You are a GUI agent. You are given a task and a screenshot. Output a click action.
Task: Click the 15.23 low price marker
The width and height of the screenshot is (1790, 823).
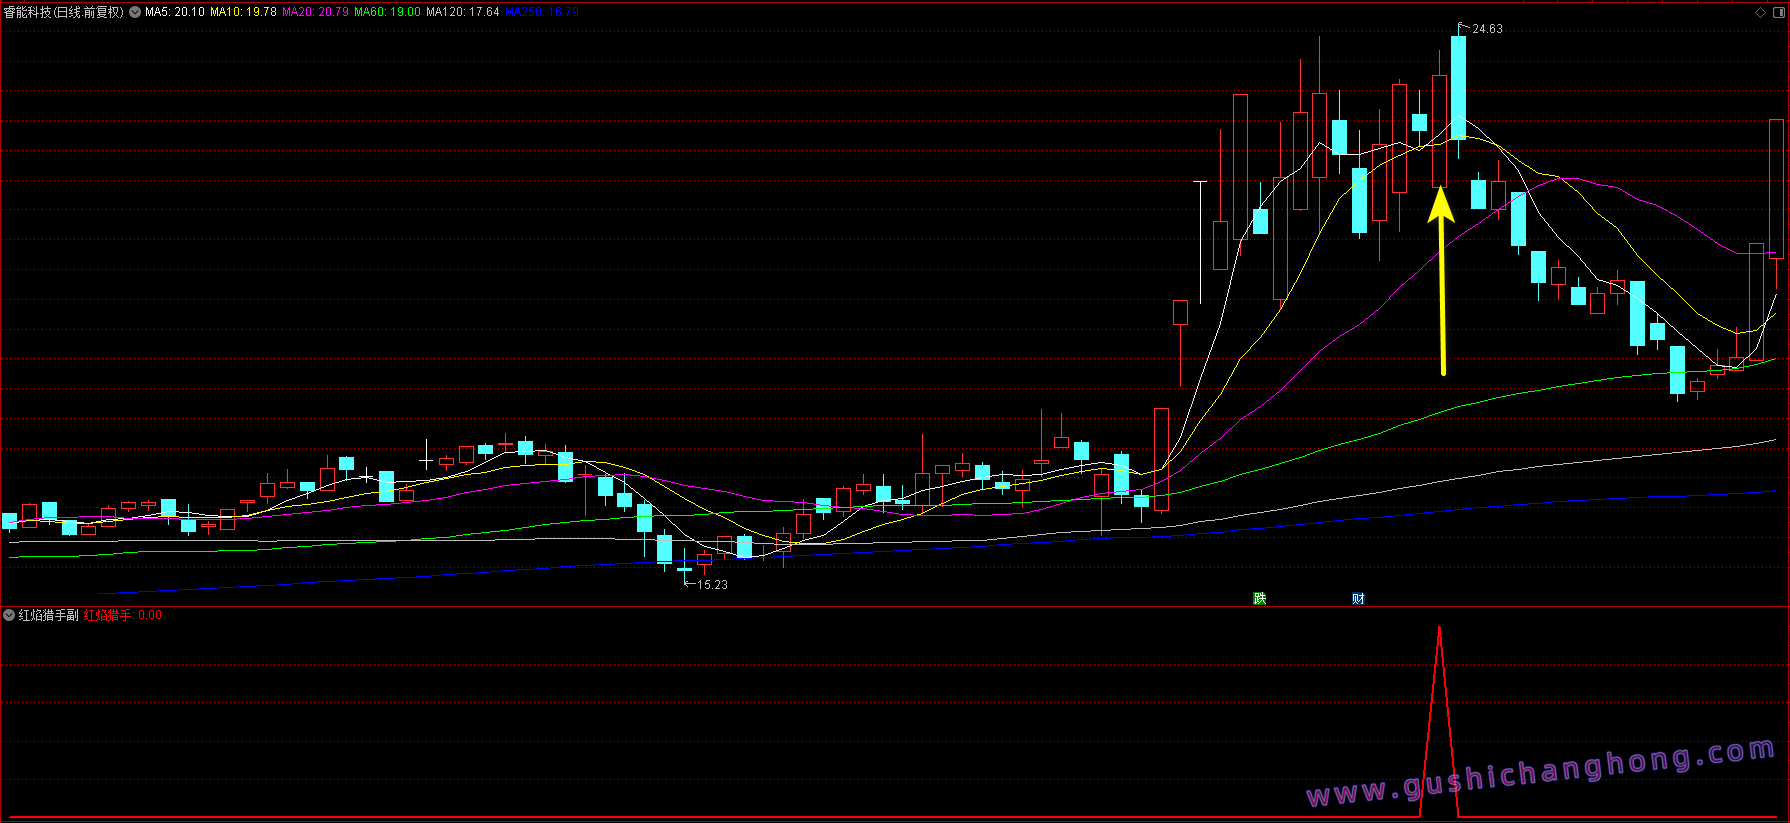[711, 585]
